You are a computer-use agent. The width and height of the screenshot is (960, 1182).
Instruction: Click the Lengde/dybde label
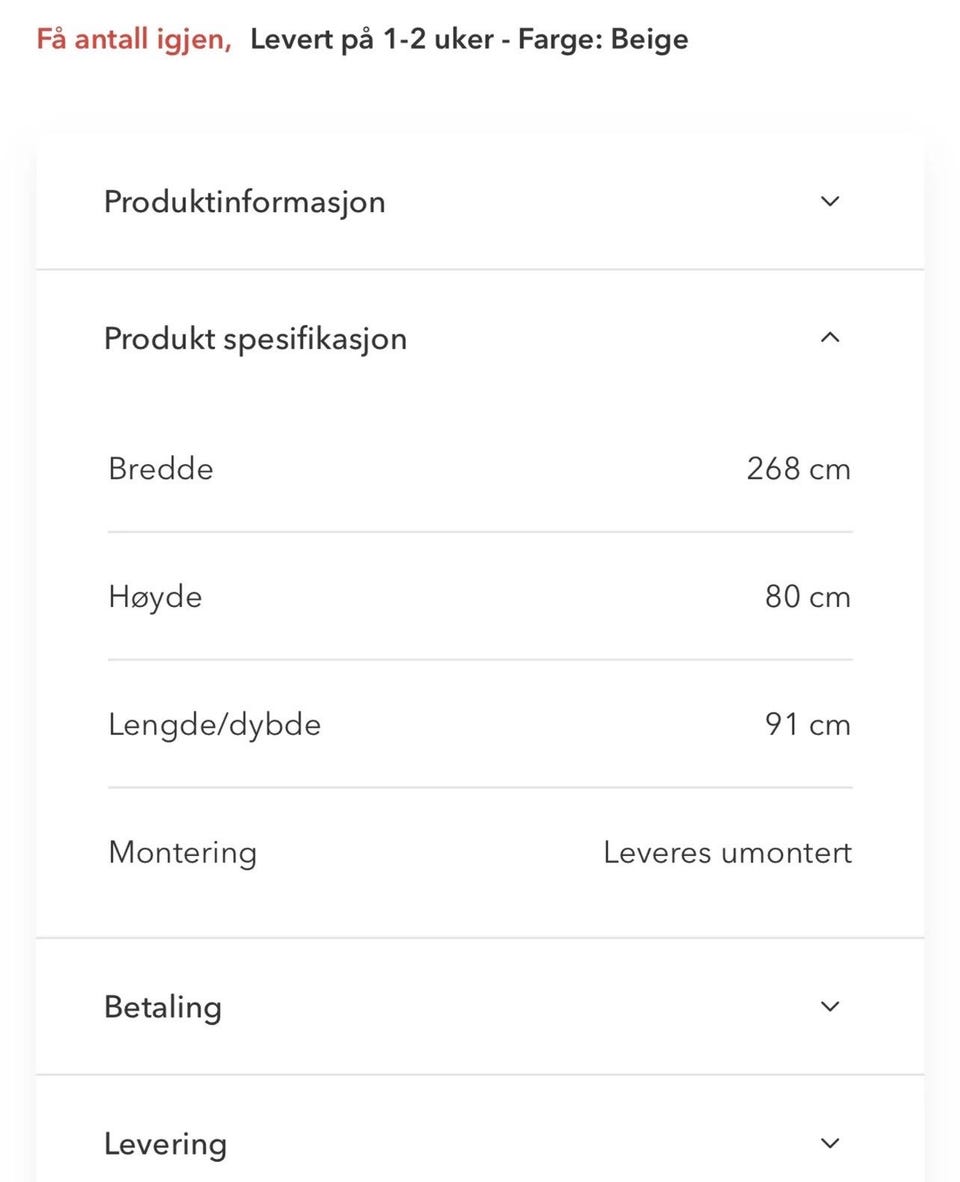pos(214,724)
